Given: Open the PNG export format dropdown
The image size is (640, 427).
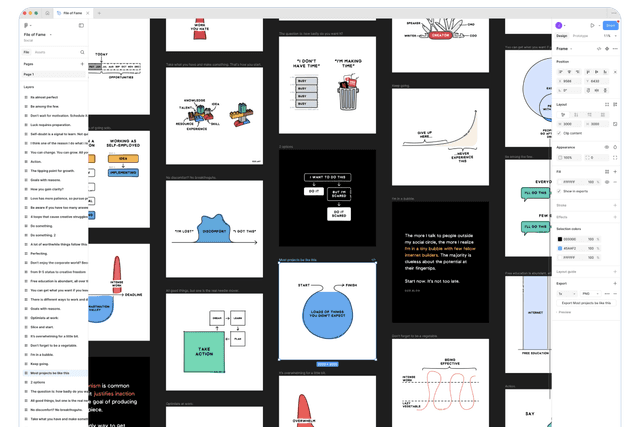Looking at the screenshot, I should (x=592, y=292).
